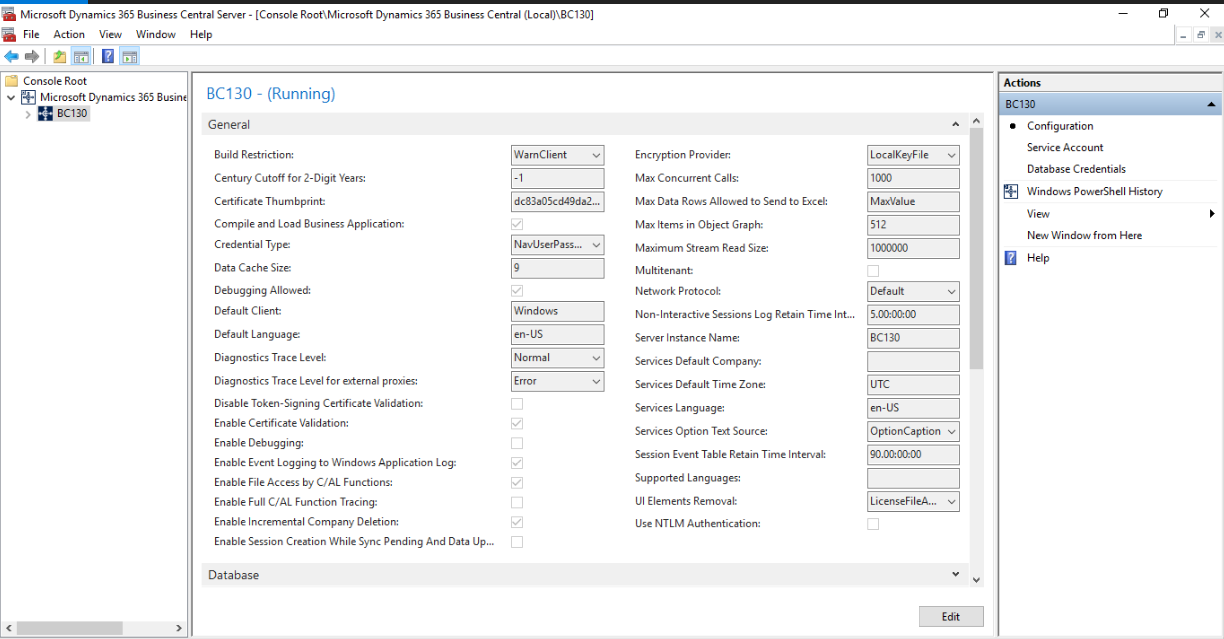The width and height of the screenshot is (1224, 639).
Task: Toggle Use NTLM Authentication checkbox
Action: click(x=873, y=524)
